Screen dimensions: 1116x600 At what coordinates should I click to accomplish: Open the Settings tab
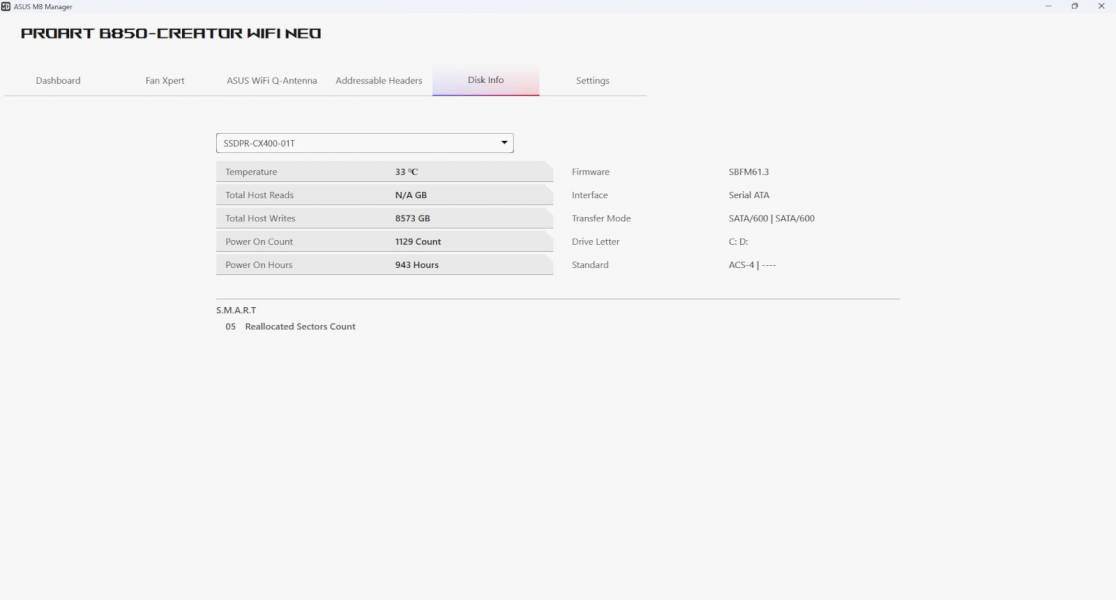point(593,80)
